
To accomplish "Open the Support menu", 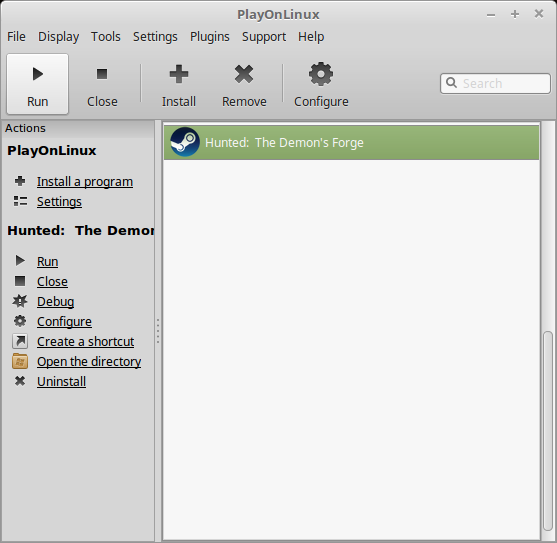I will point(264,37).
